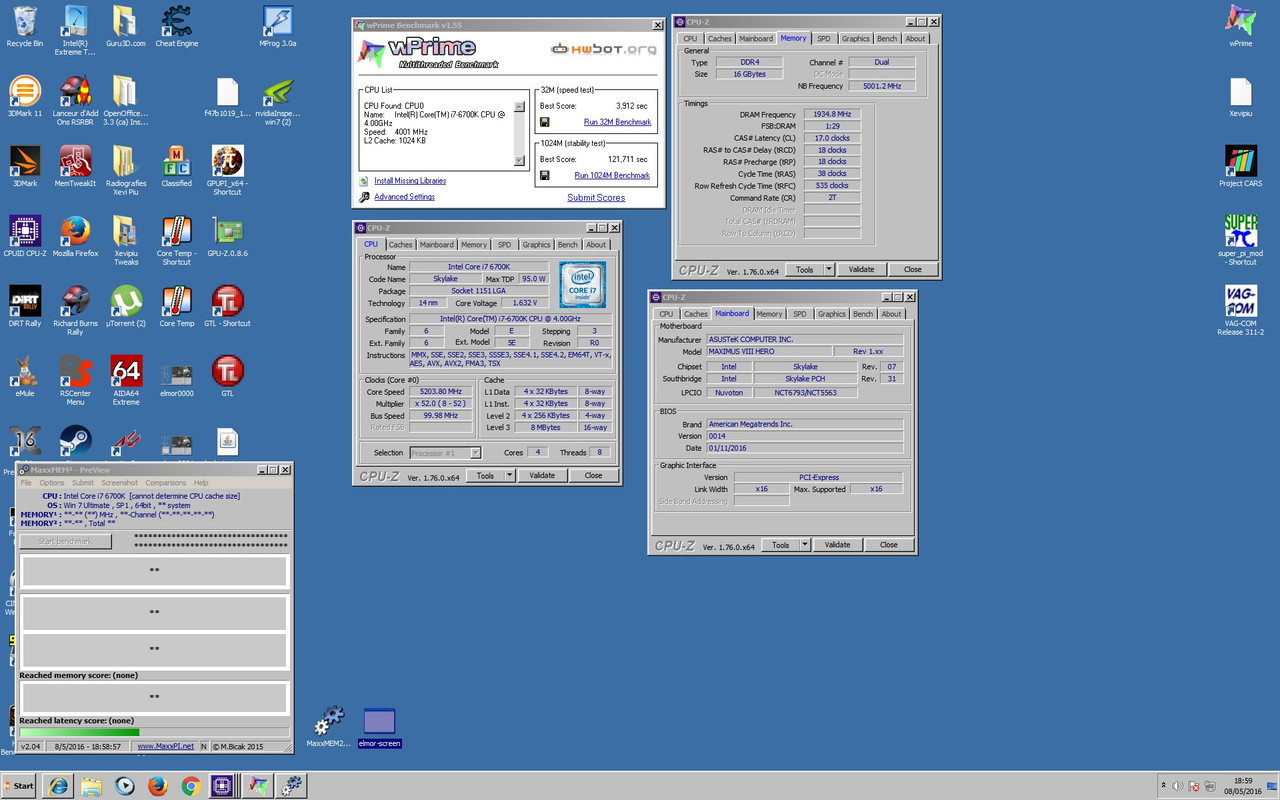
Task: Launch wPrime desktop icon at top right
Action: coord(1241,27)
